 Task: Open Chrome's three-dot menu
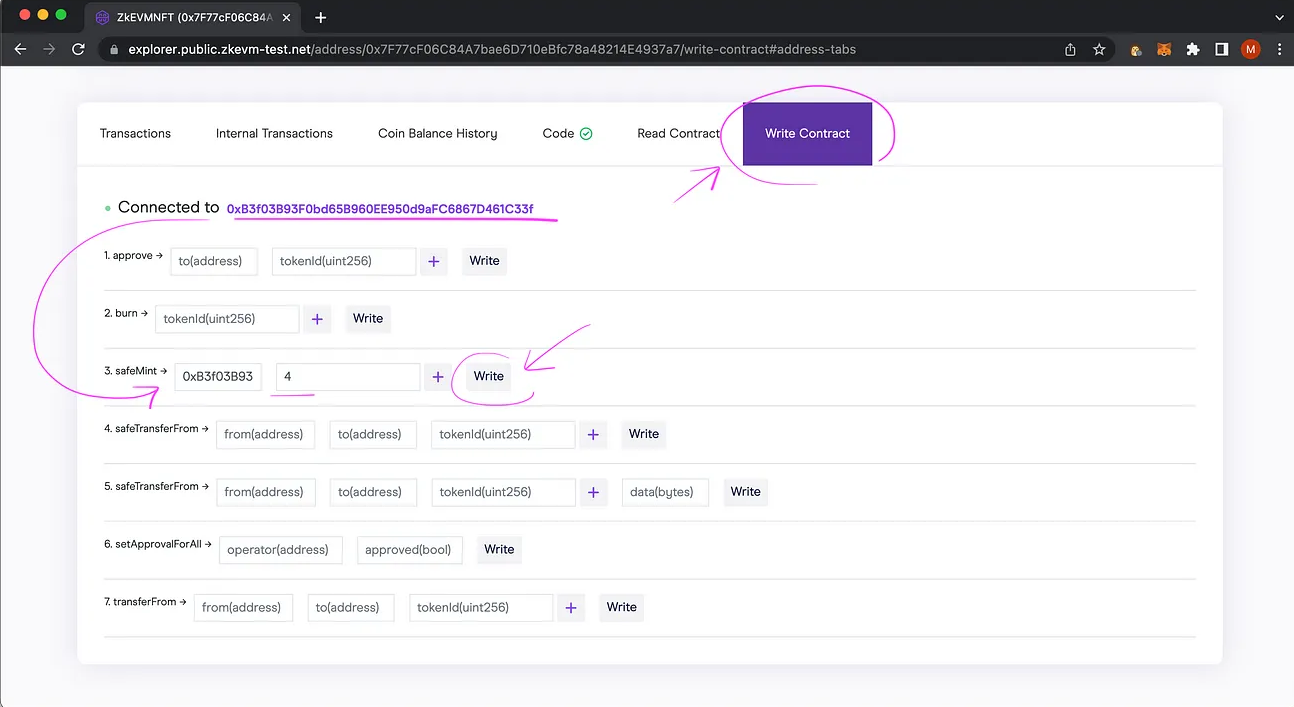[x=1278, y=49]
